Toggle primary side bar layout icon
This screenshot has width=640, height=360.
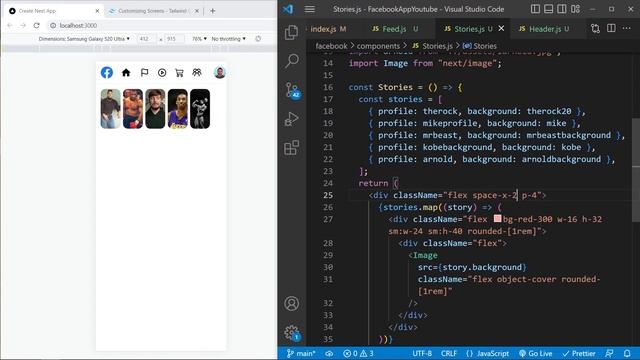[x=535, y=9]
